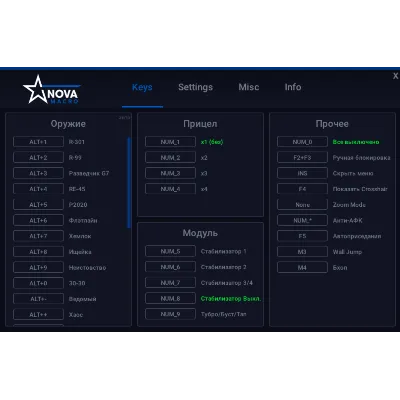Switch to the Keys tab
Image resolution: width=400 pixels, height=400 pixels.
click(x=142, y=87)
